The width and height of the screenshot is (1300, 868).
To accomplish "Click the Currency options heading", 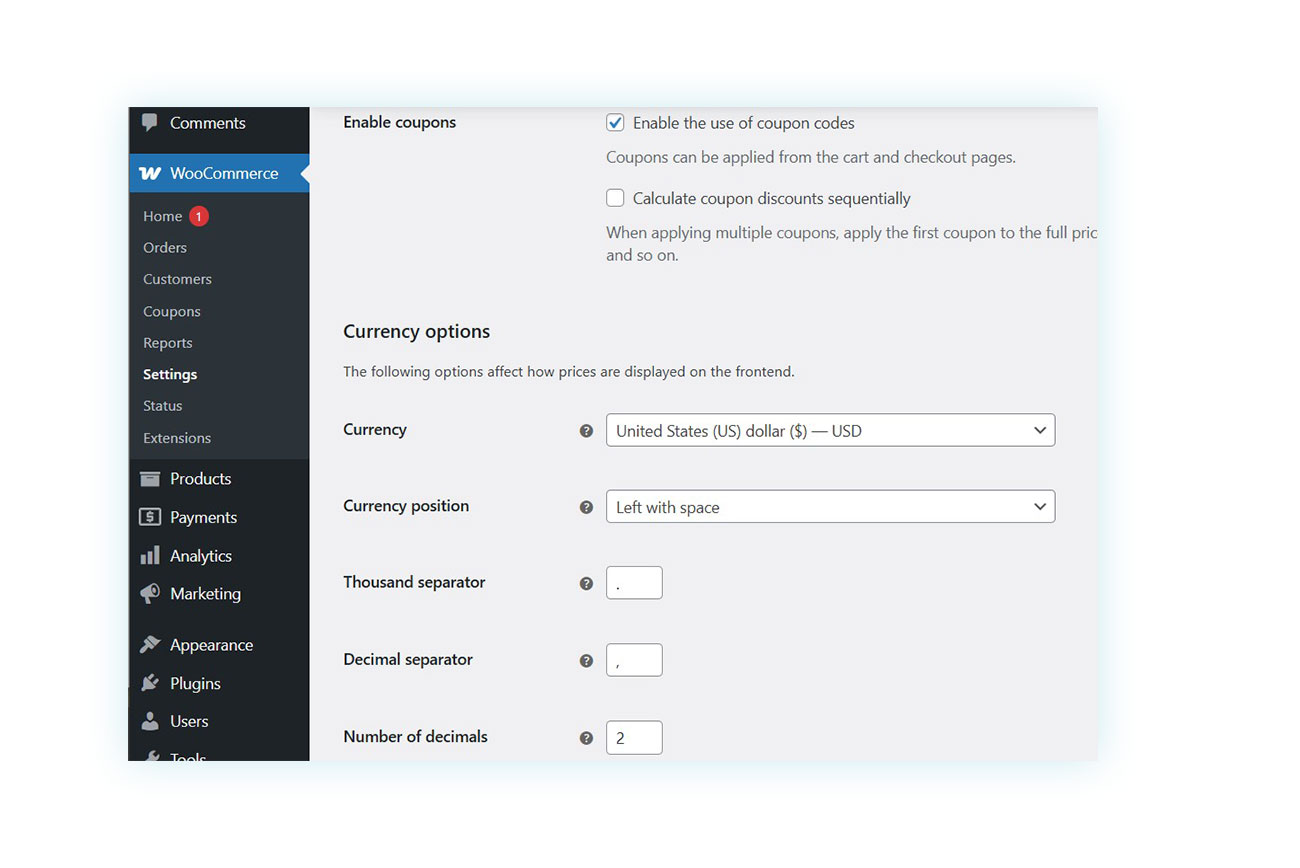I will [417, 331].
